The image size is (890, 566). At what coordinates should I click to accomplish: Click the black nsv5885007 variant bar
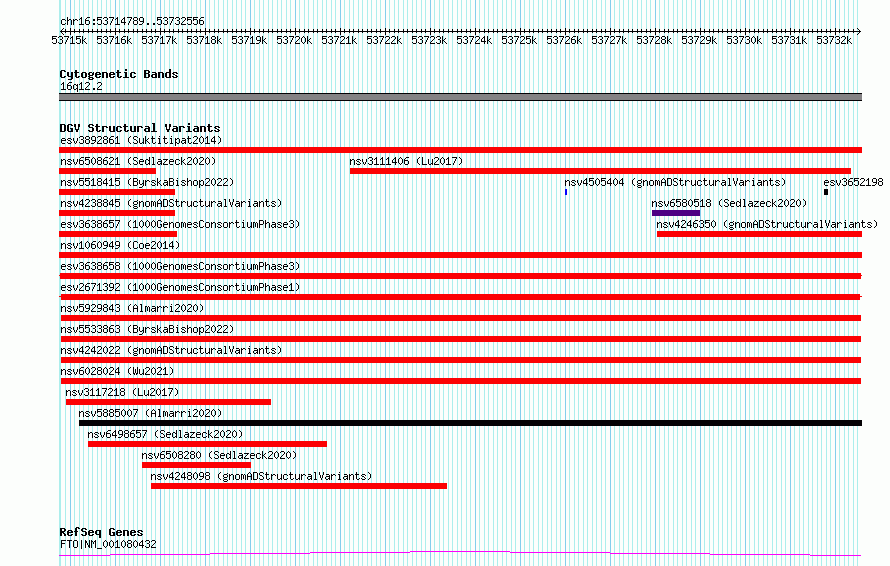coord(471,423)
